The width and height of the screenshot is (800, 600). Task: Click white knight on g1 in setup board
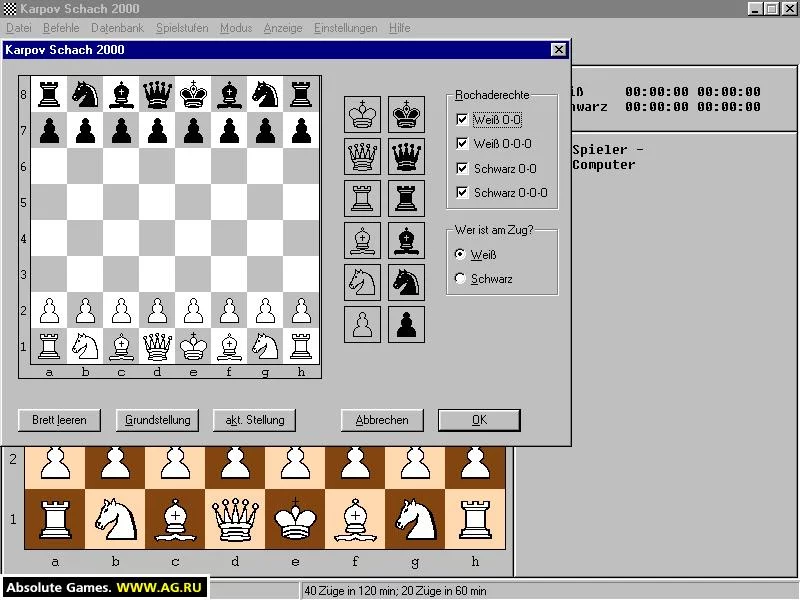point(265,346)
